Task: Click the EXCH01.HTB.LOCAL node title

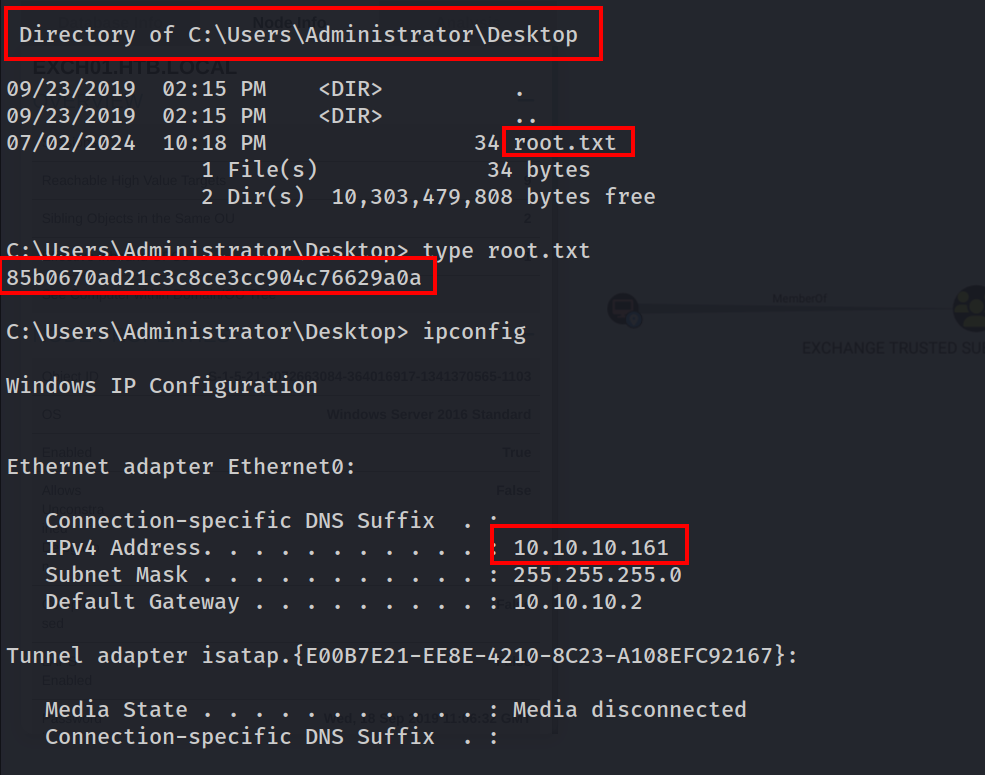Action: (x=134, y=67)
